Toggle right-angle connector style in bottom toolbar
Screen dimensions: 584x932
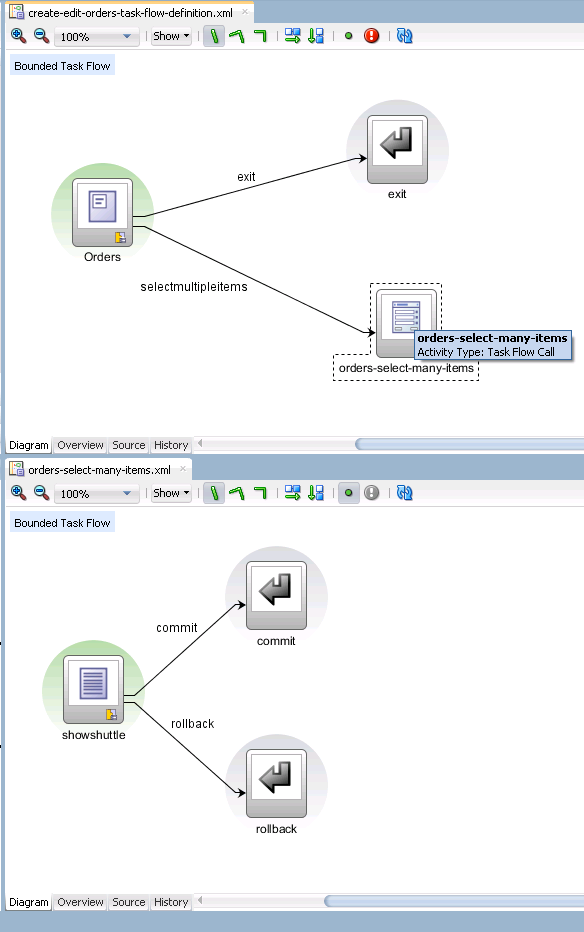click(260, 493)
